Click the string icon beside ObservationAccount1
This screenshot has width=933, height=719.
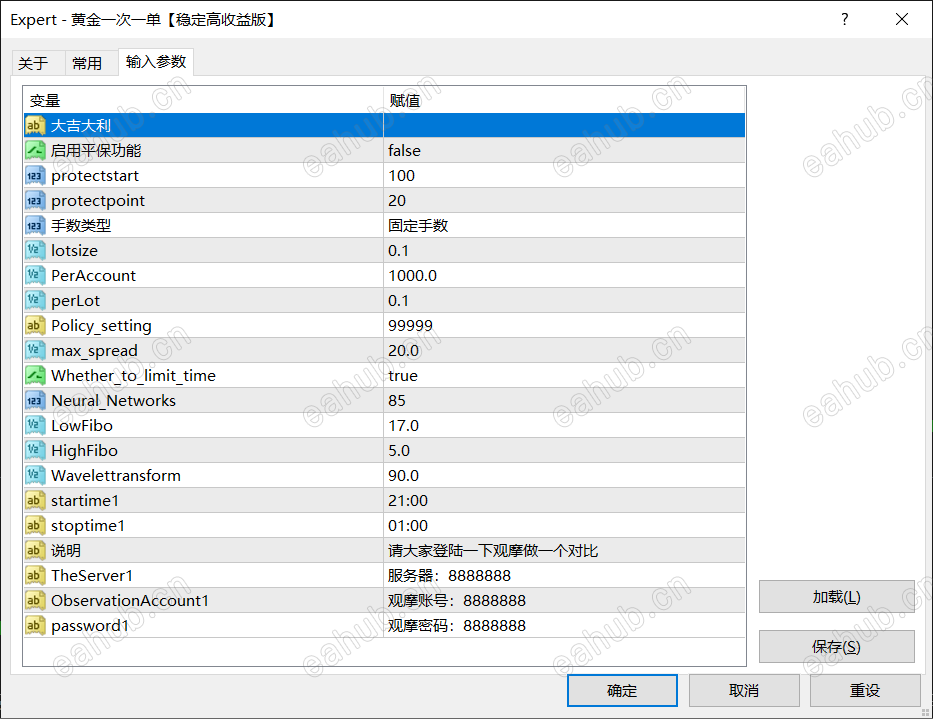click(x=35, y=601)
